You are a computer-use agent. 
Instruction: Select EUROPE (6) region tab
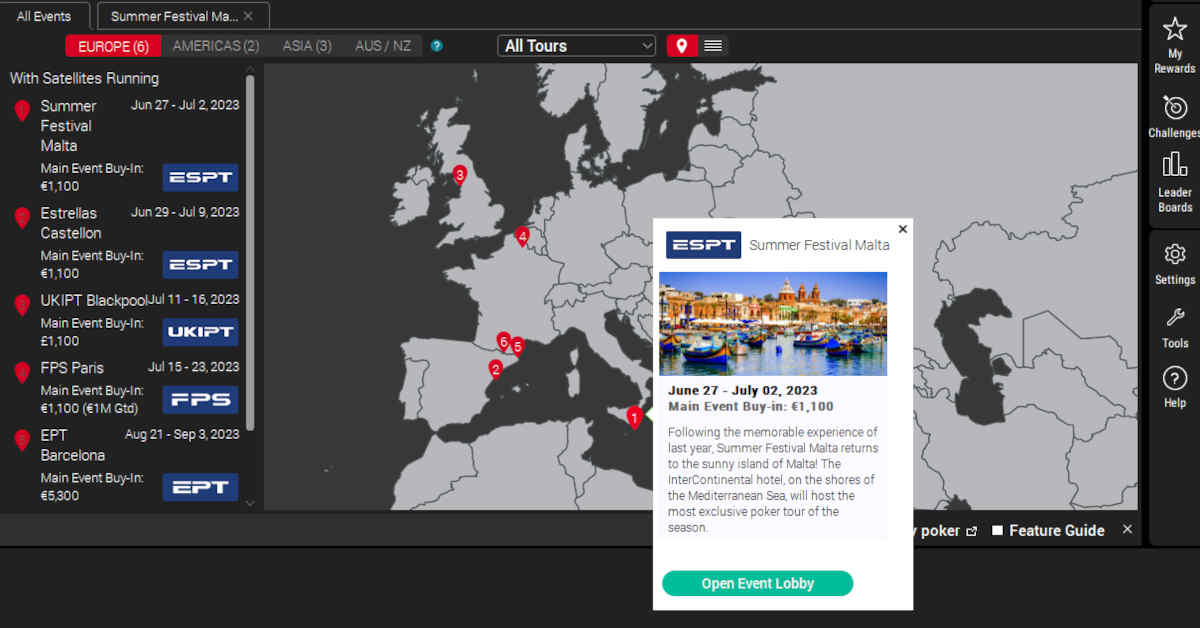(112, 46)
